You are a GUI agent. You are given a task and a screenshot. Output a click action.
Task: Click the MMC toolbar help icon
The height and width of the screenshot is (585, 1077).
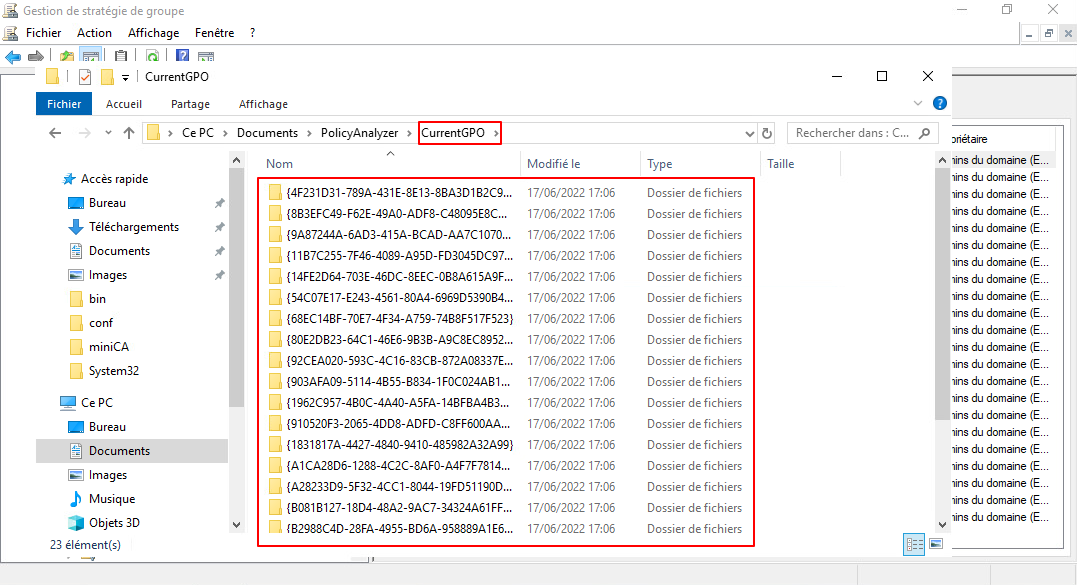[183, 56]
